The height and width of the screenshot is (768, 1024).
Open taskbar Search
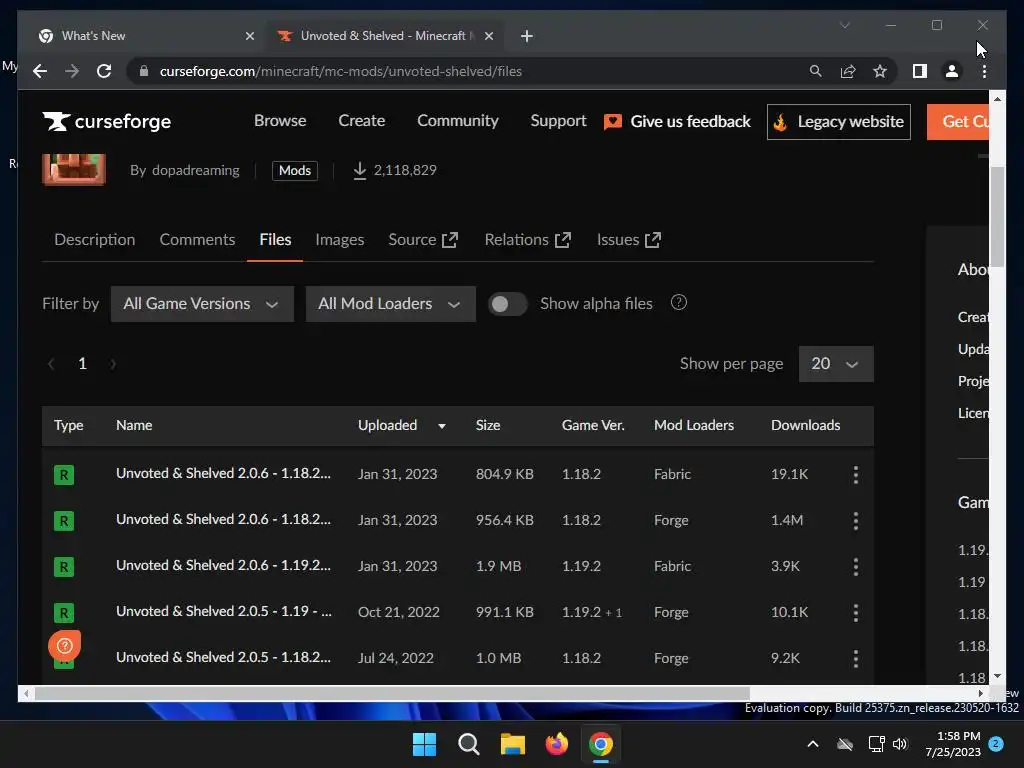468,744
